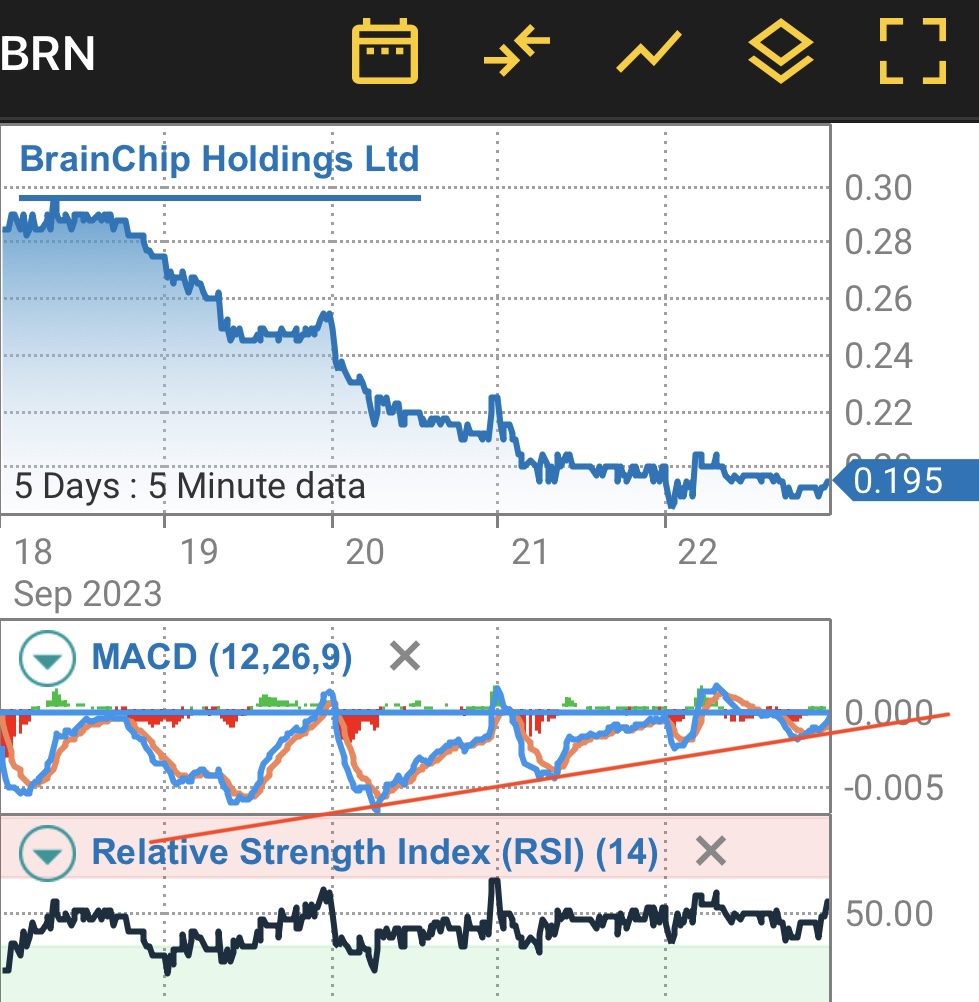Image resolution: width=979 pixels, height=1002 pixels.
Task: Click the BRN ticker symbol
Action: [x=48, y=54]
